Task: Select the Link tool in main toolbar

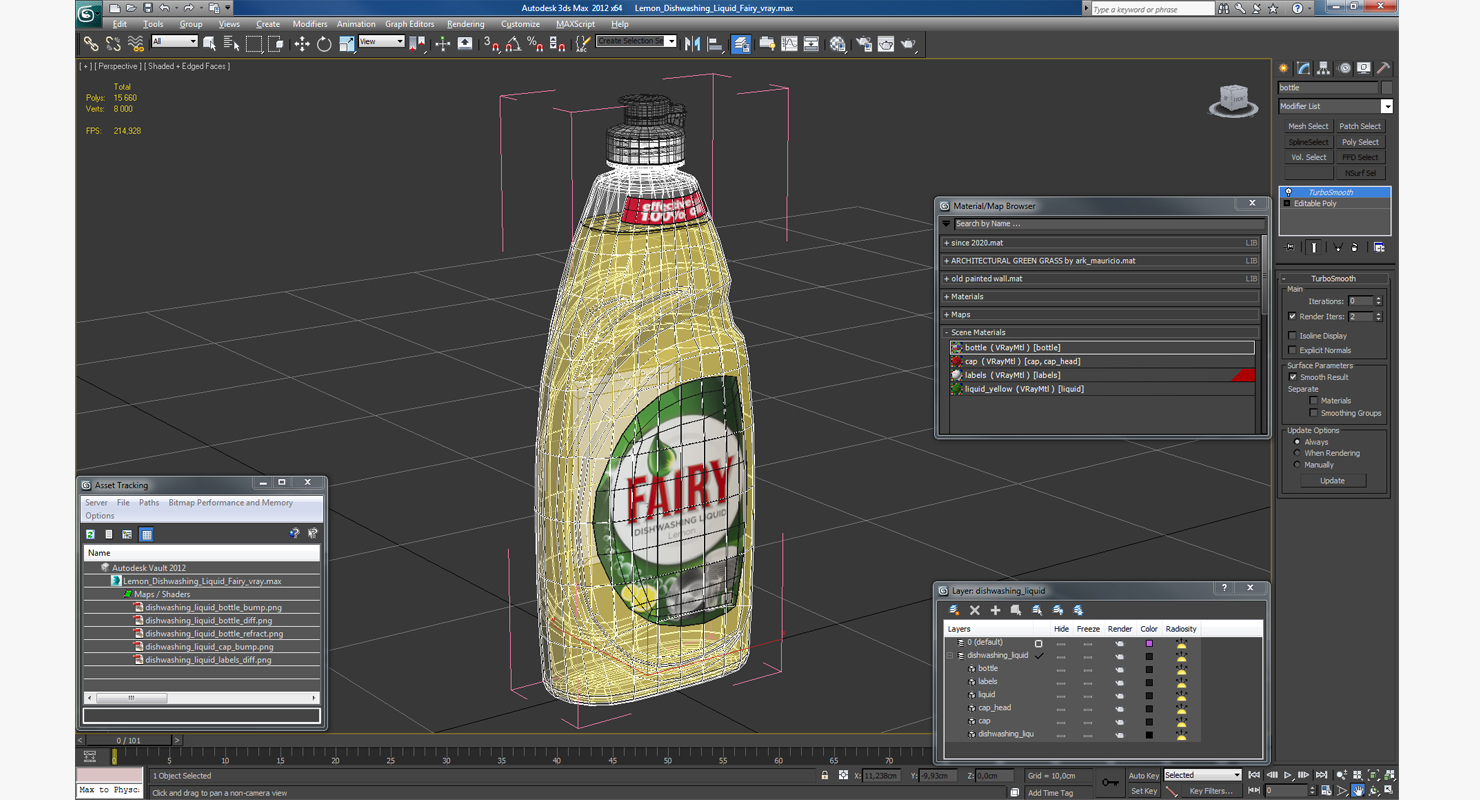Action: (x=91, y=44)
